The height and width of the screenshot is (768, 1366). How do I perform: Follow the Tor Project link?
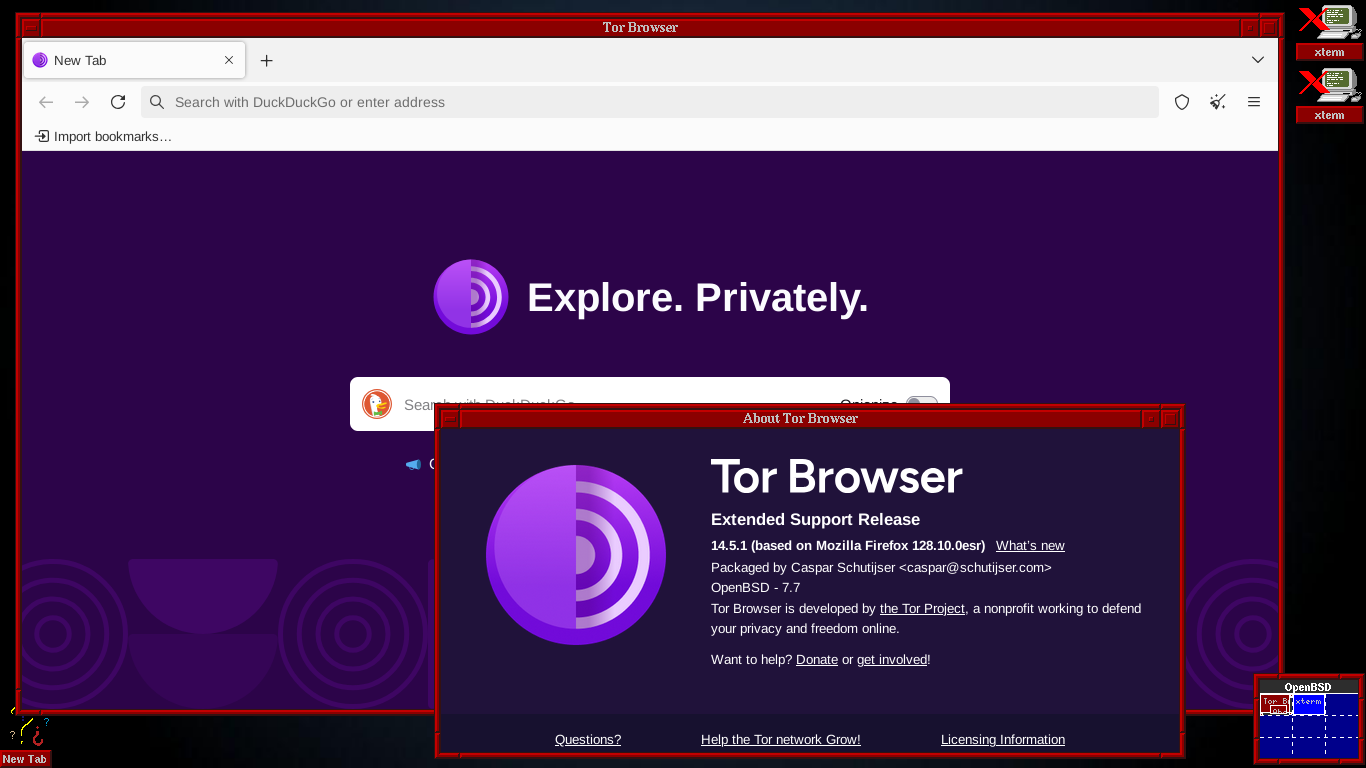click(922, 608)
